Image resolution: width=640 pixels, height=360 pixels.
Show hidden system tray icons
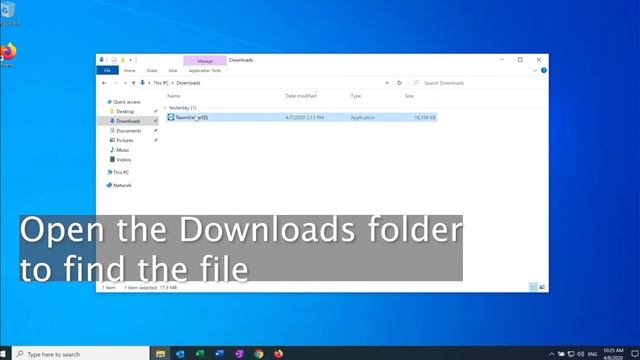pos(551,354)
